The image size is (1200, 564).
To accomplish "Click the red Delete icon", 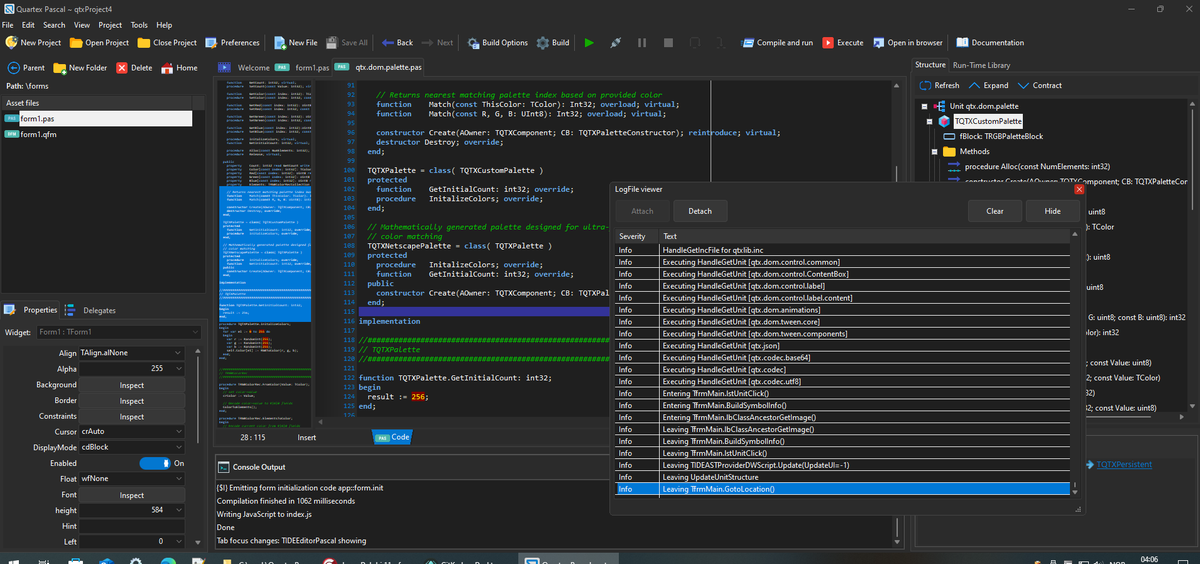I will point(121,68).
